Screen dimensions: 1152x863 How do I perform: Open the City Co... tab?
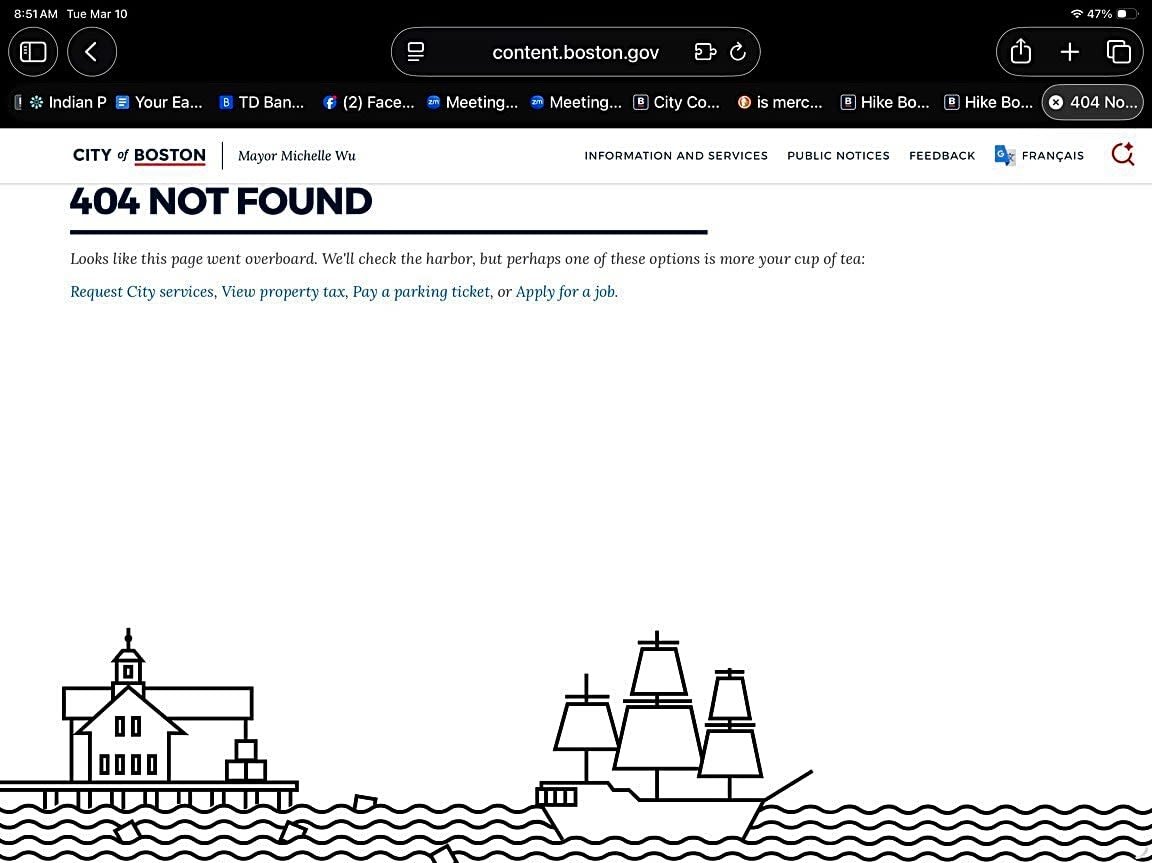(x=677, y=102)
